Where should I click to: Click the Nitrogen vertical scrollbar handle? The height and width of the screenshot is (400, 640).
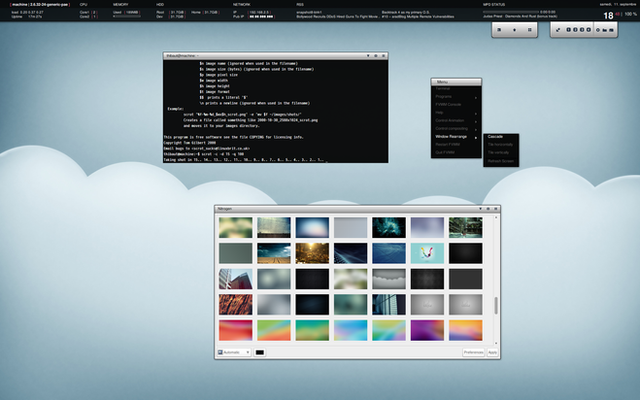click(x=495, y=307)
